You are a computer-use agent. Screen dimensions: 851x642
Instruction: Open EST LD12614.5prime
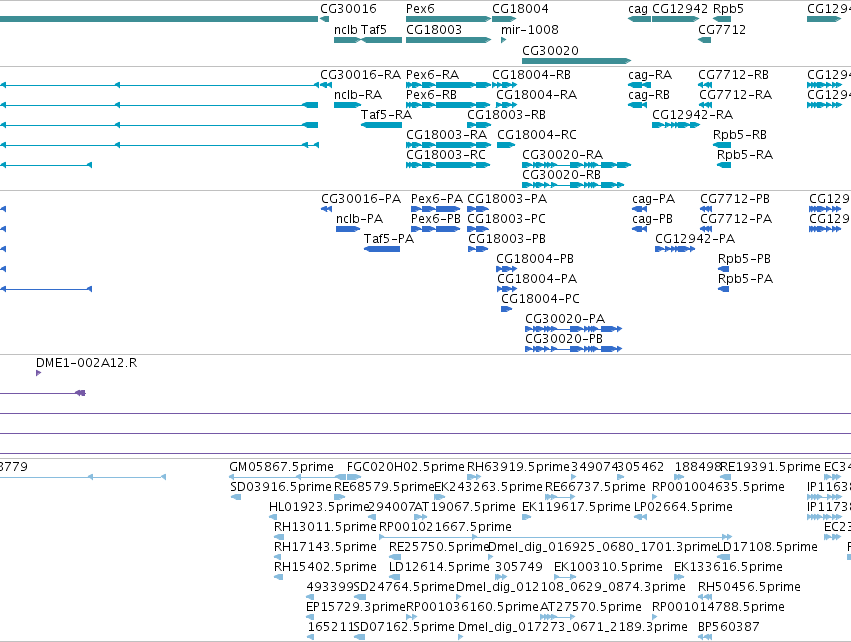click(439, 567)
